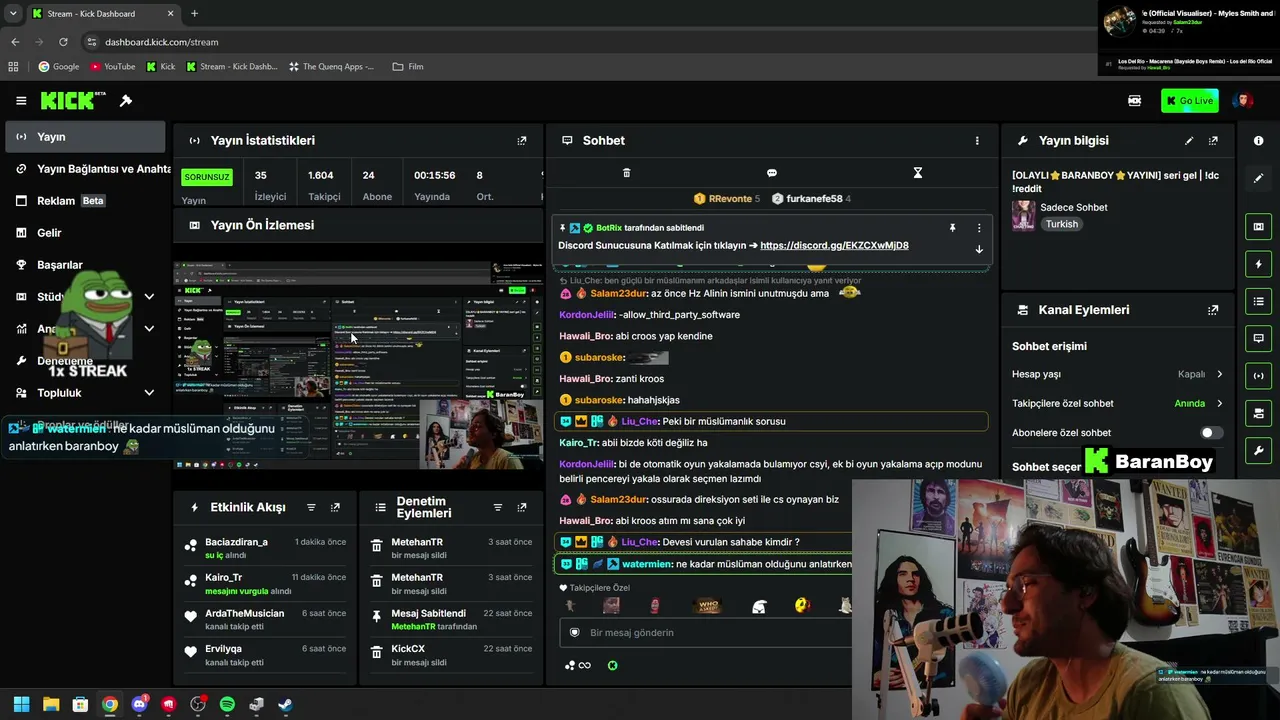1280x720 pixels.
Task: Open Gelir in the sidebar
Action: point(85,233)
